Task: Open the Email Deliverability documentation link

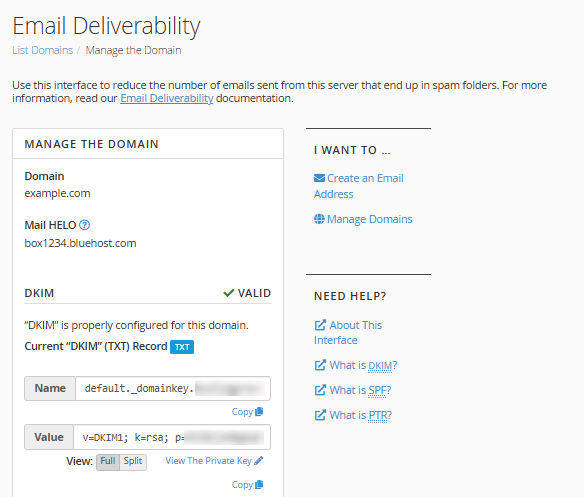Action: click(166, 98)
